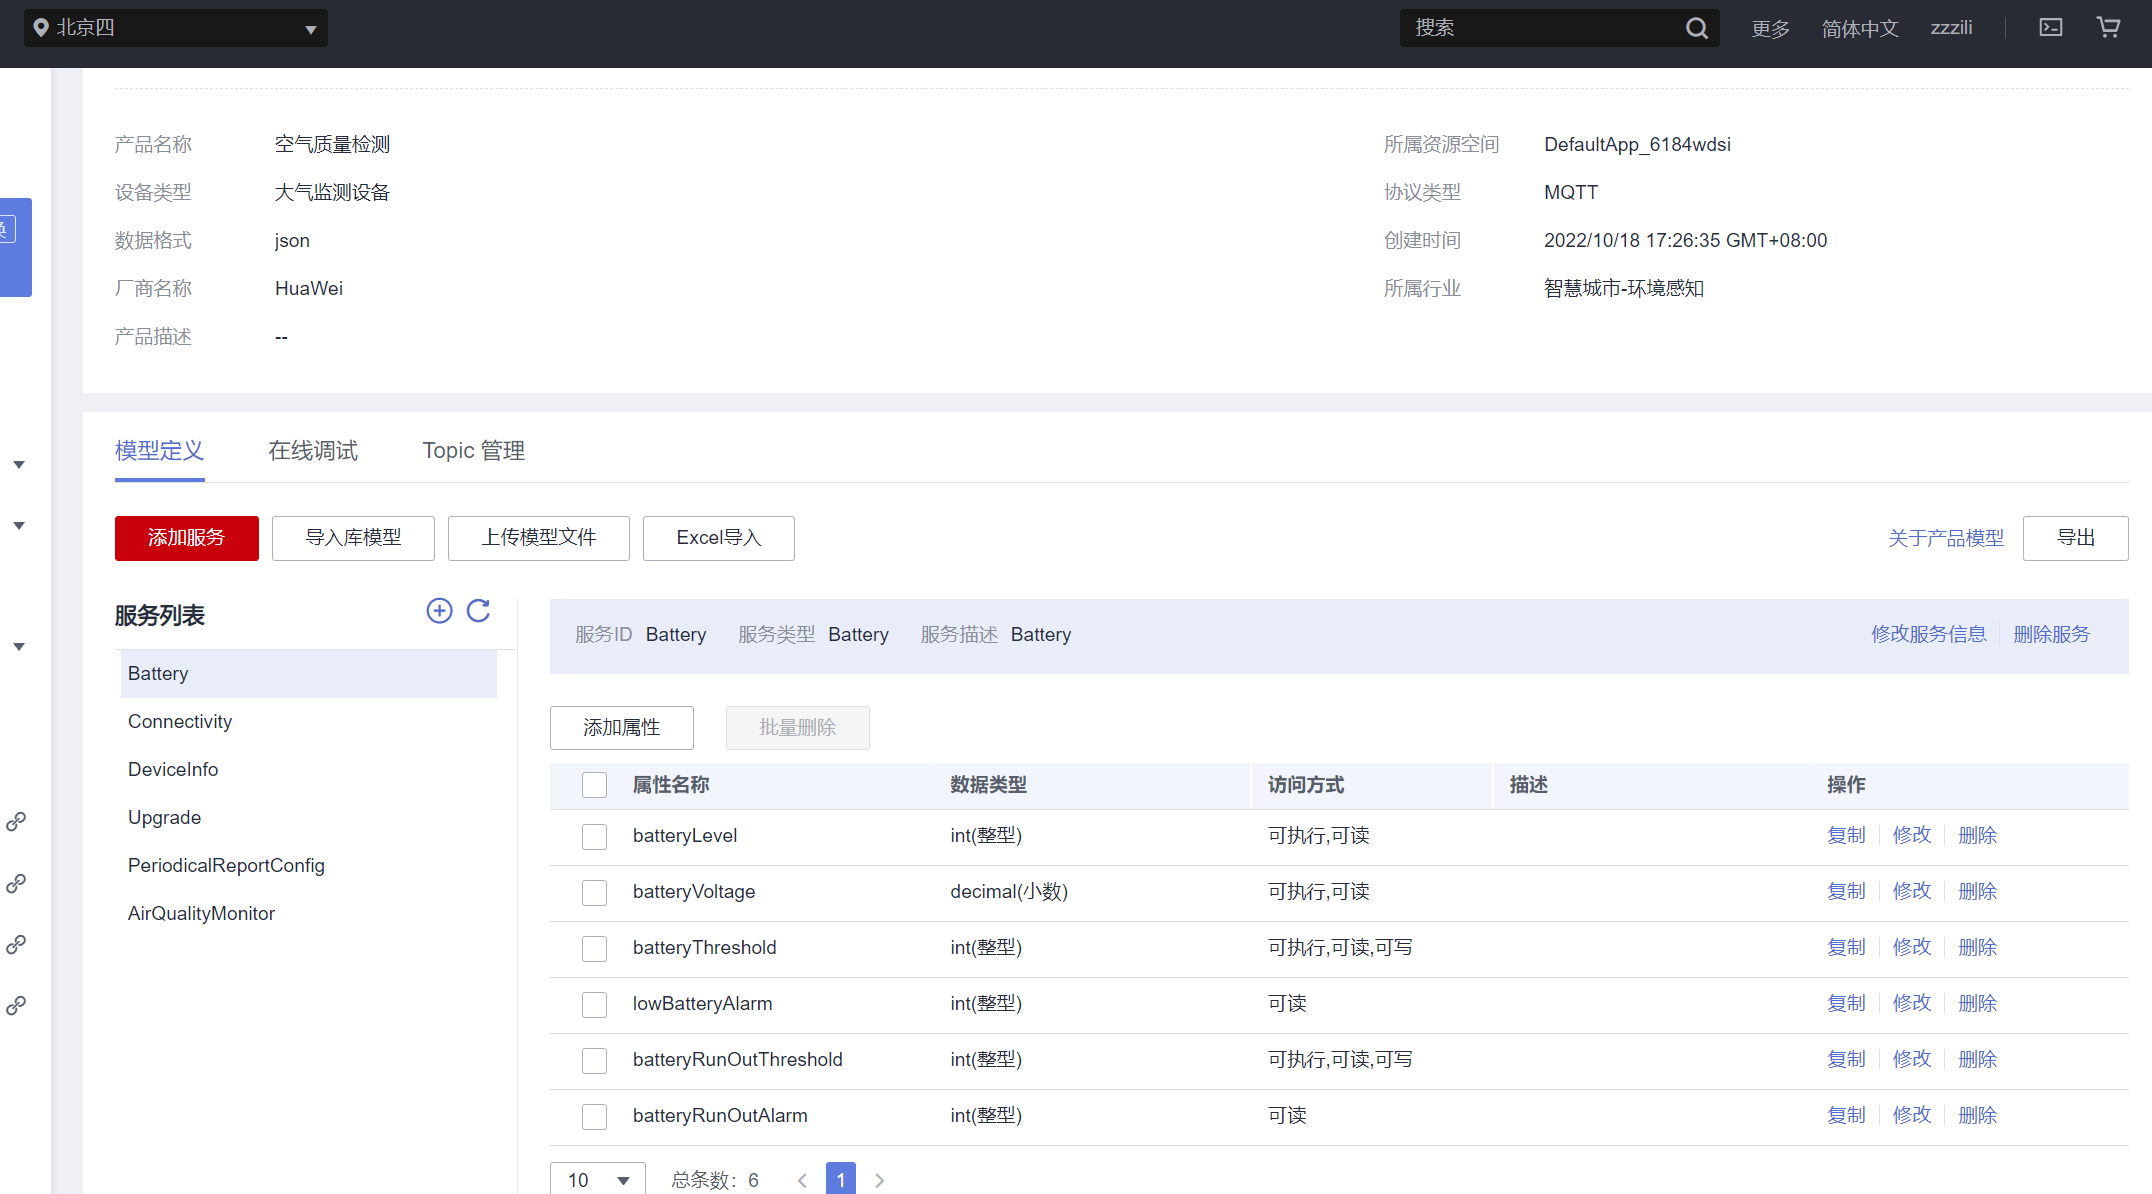
Task: Check the batteryLevel row checkbox
Action: pos(594,836)
